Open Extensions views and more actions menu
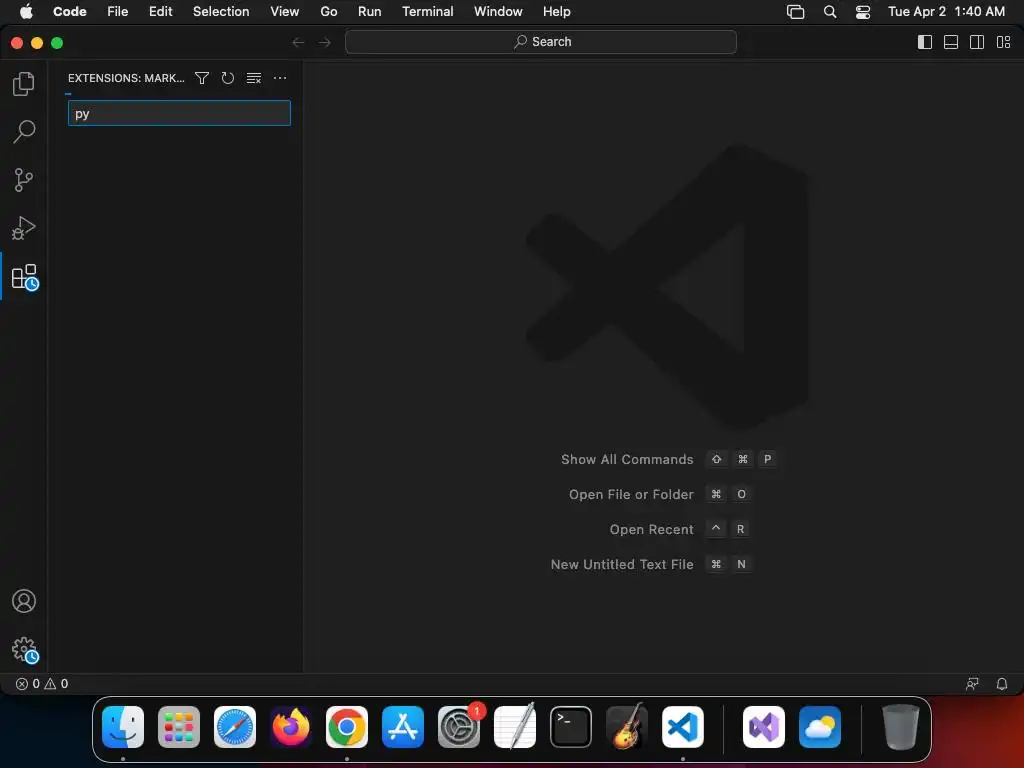Screen dimensions: 1024x768 (280, 78)
